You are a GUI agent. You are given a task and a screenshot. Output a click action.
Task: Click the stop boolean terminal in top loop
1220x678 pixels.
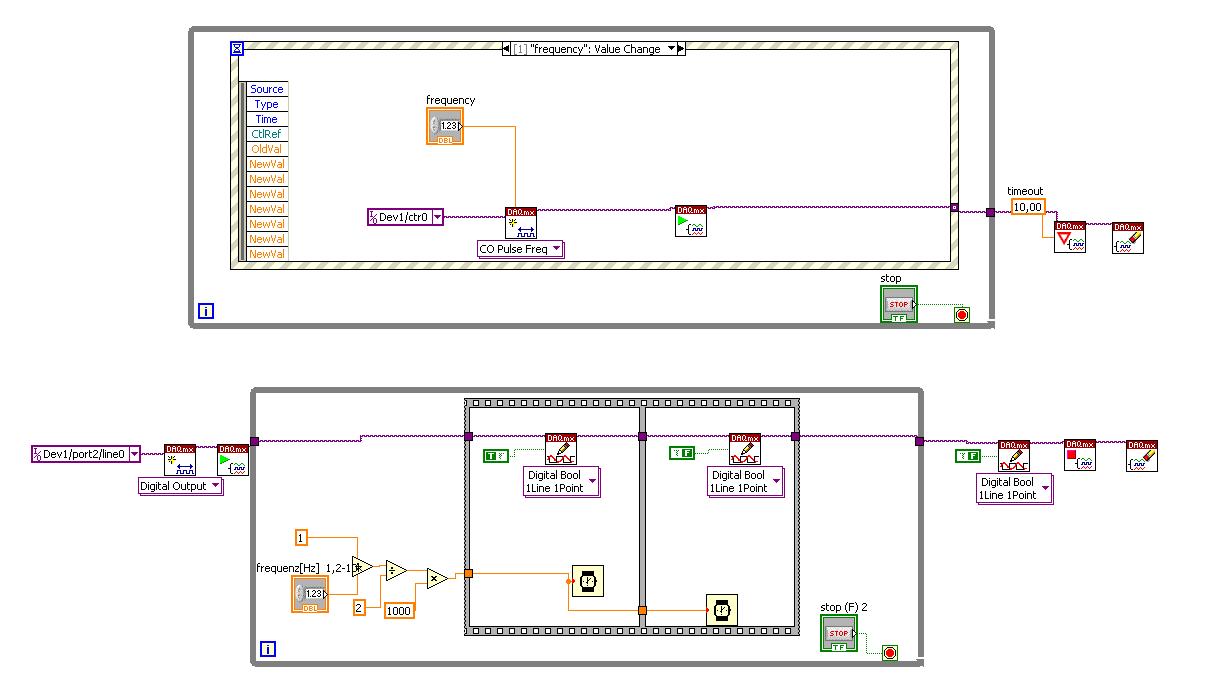898,304
